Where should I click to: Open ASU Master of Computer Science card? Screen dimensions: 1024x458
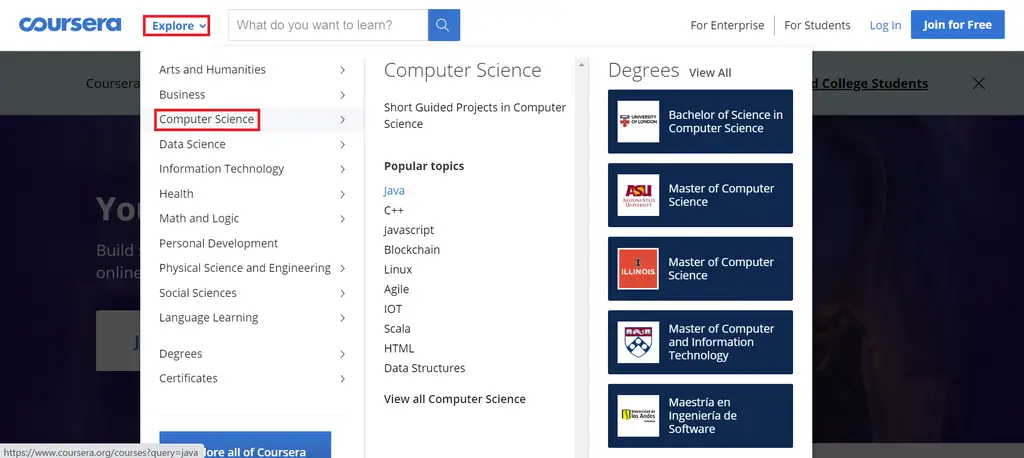tap(700, 195)
